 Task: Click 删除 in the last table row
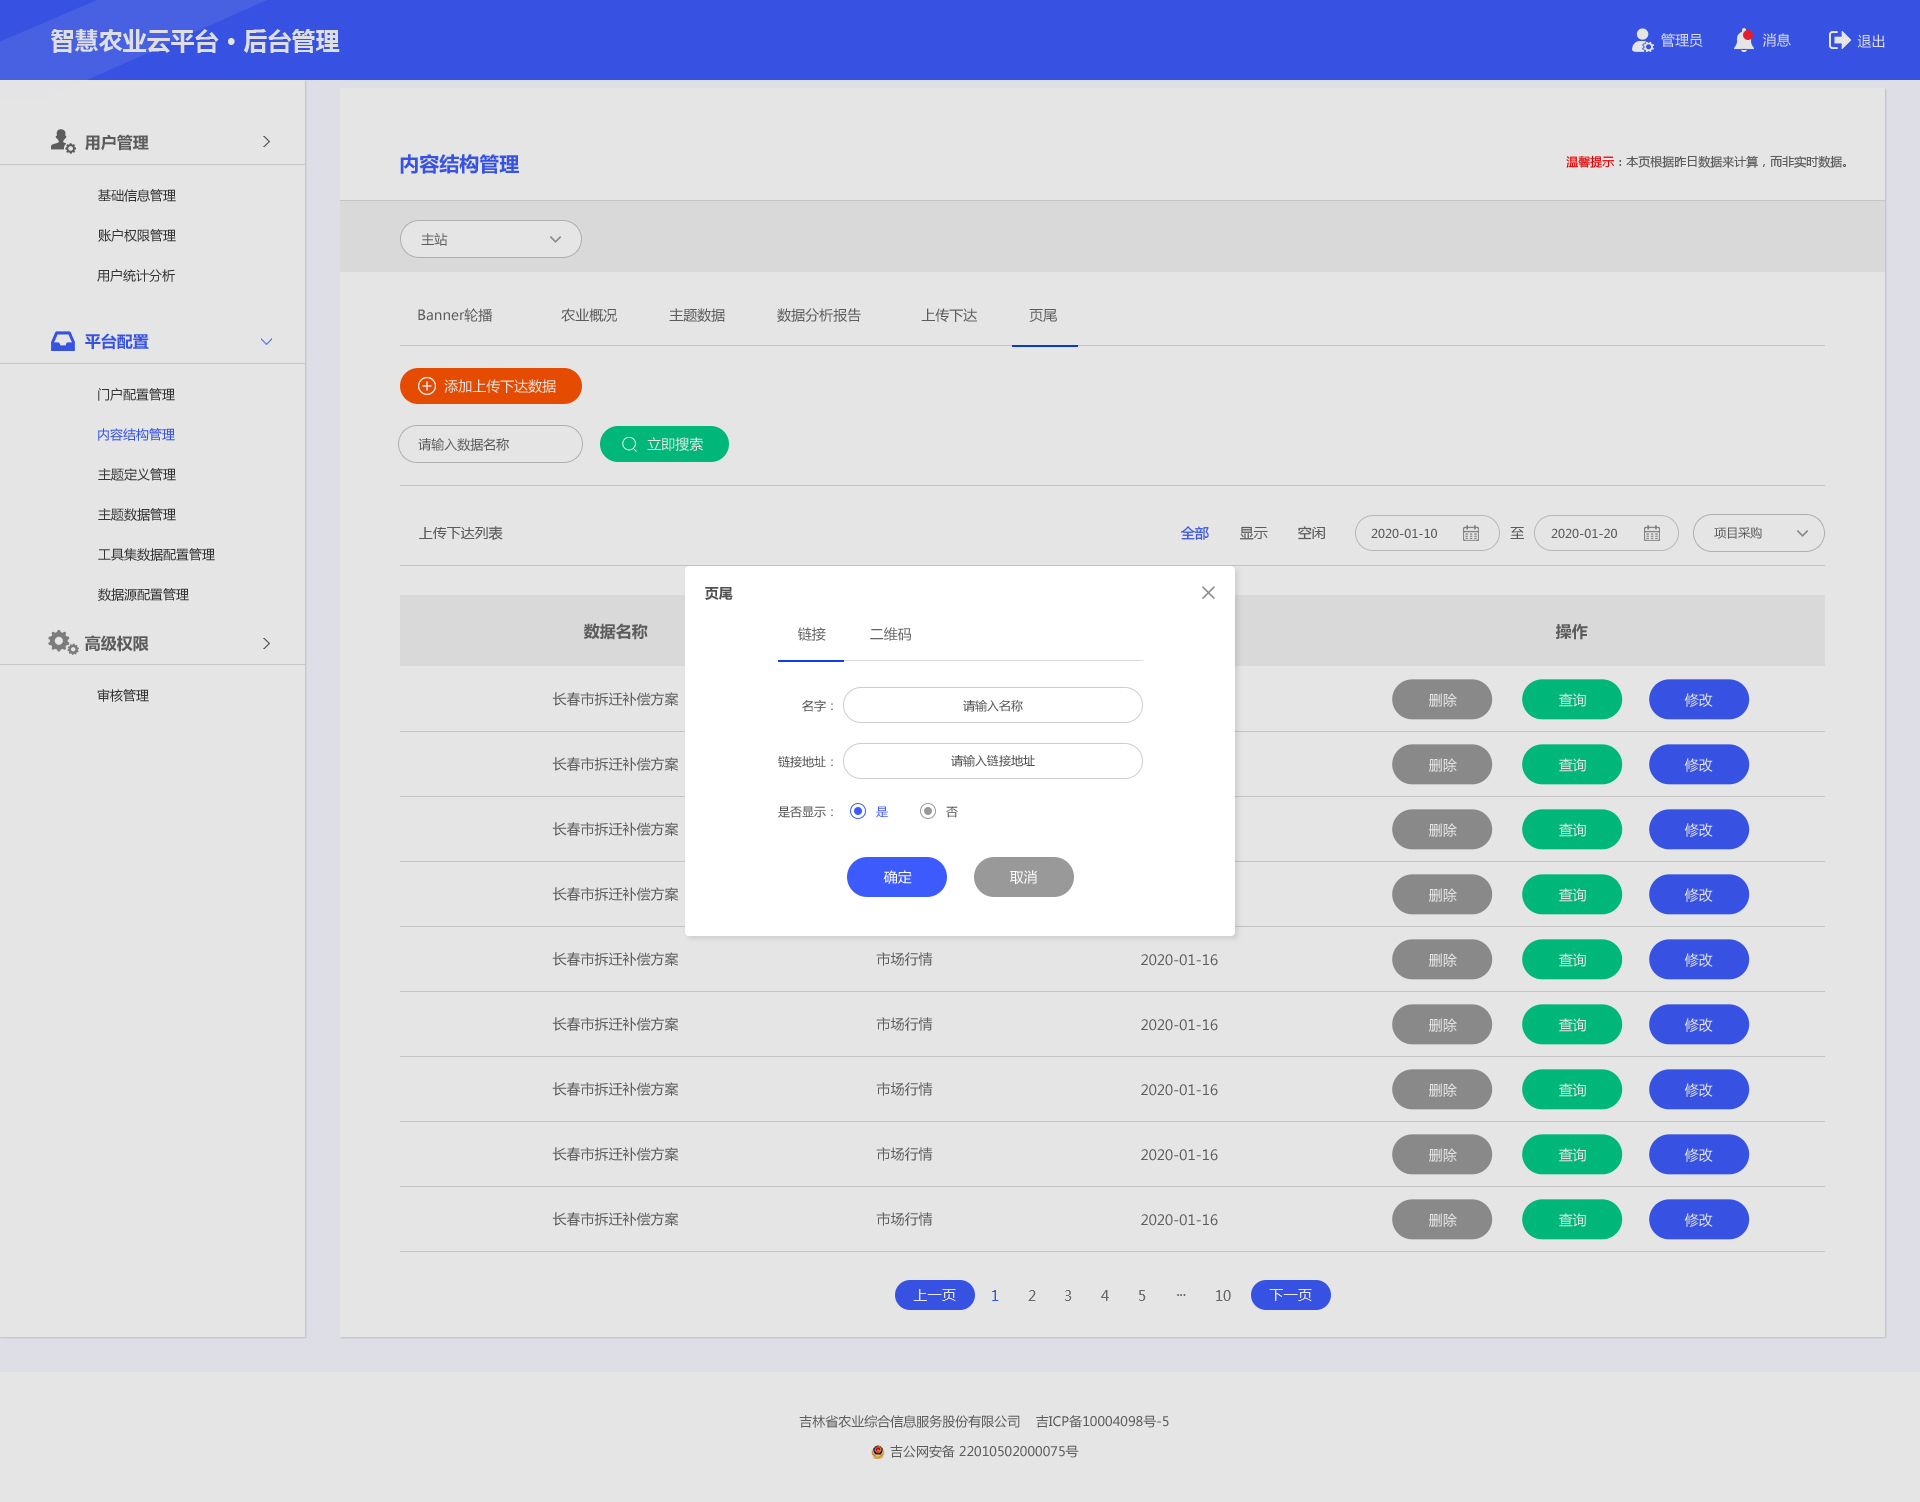tap(1442, 1220)
